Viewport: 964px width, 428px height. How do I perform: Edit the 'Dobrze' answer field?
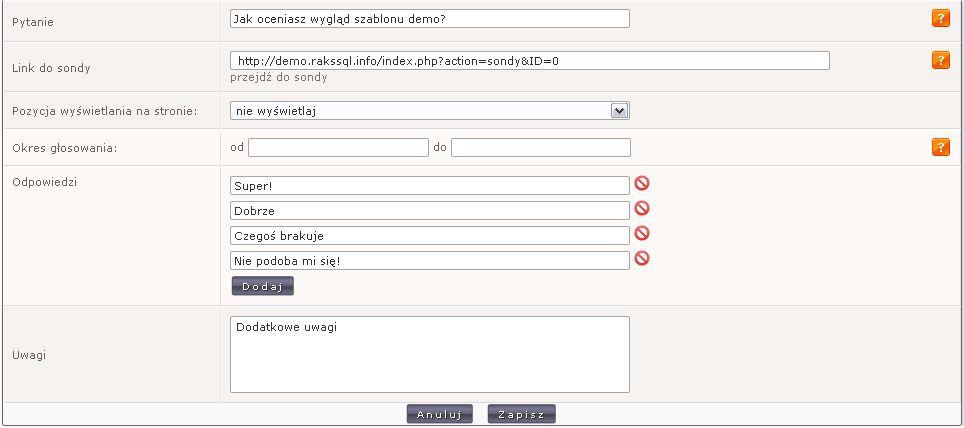coord(430,210)
